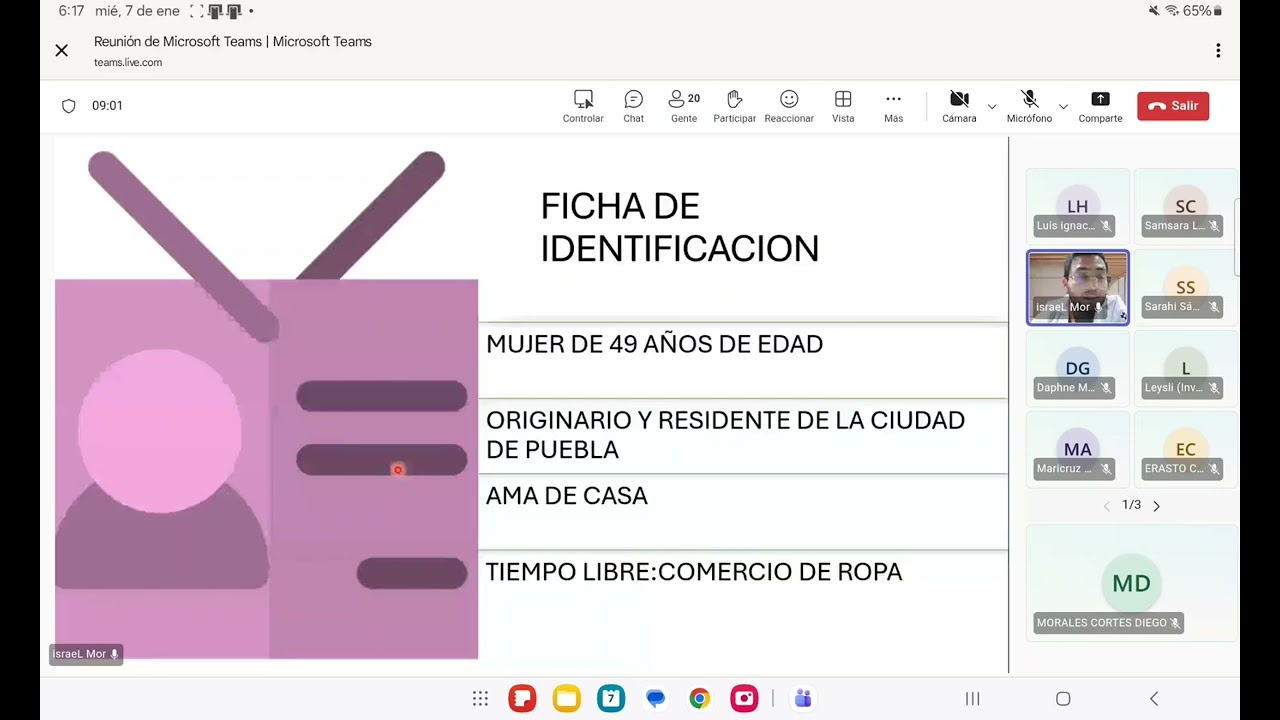Click the battery 65% status indicator

tap(1203, 11)
